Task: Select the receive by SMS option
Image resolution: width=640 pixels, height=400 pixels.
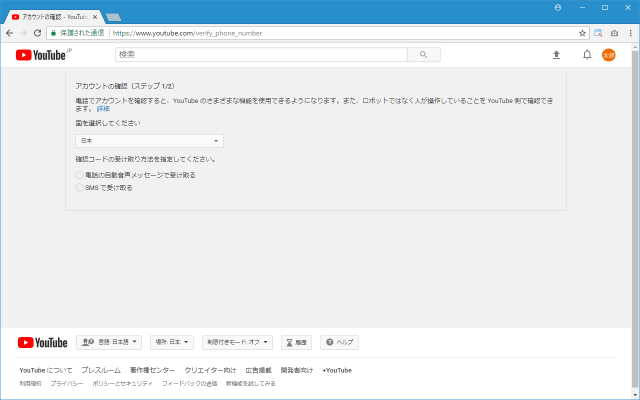Action: pyautogui.click(x=80, y=187)
